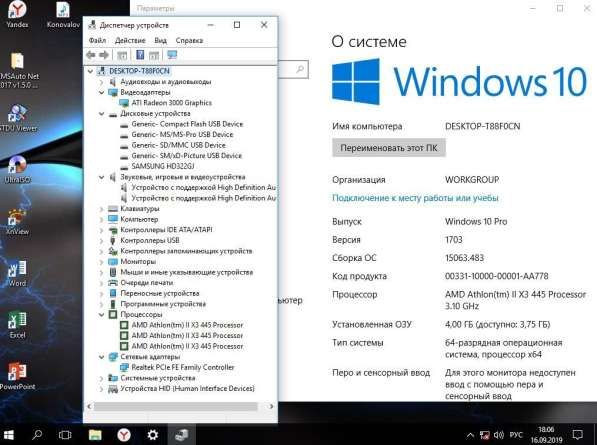Select SAMSUNG HD322GJ disk device

click(163, 166)
